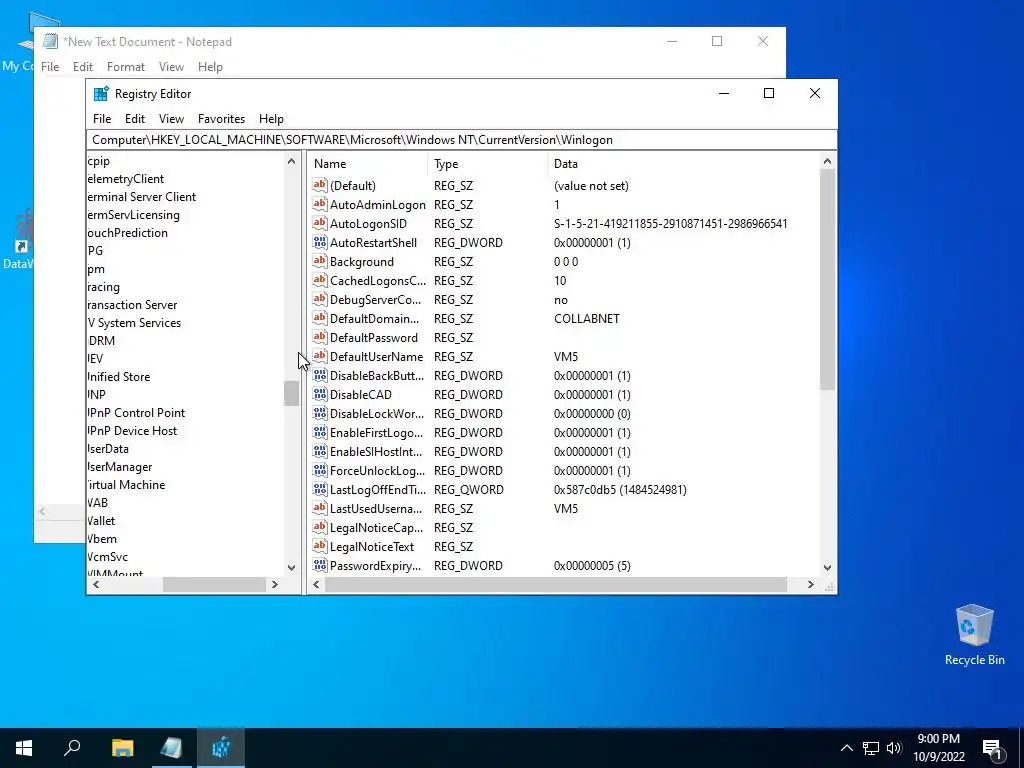1024x768 pixels.
Task: Select the DisableLockWor... value name
Action: (376, 413)
